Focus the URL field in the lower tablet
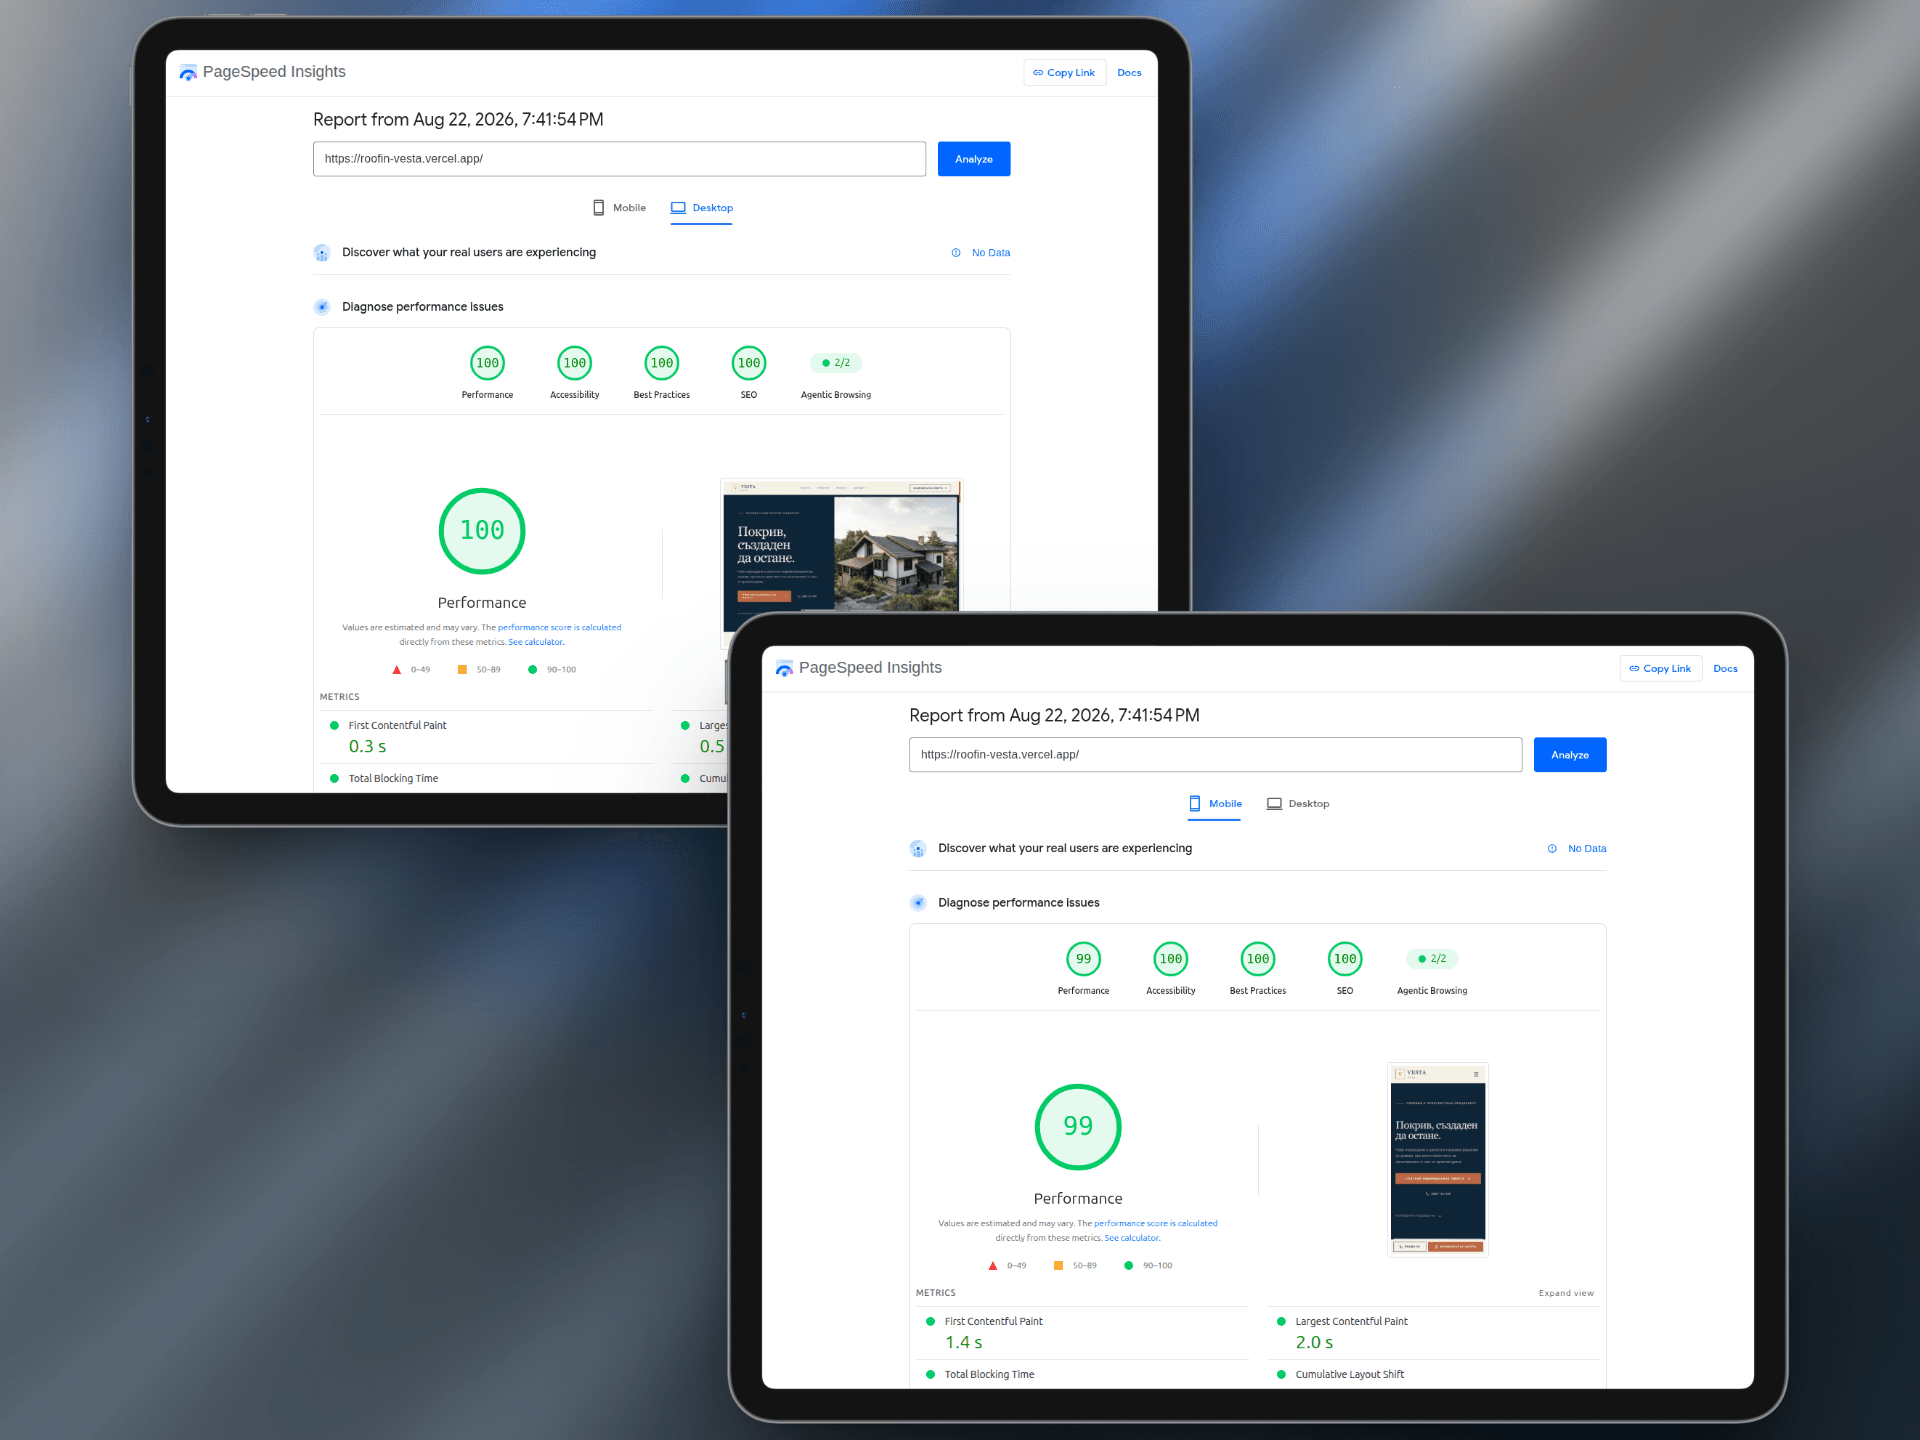This screenshot has height=1440, width=1920. 1215,755
